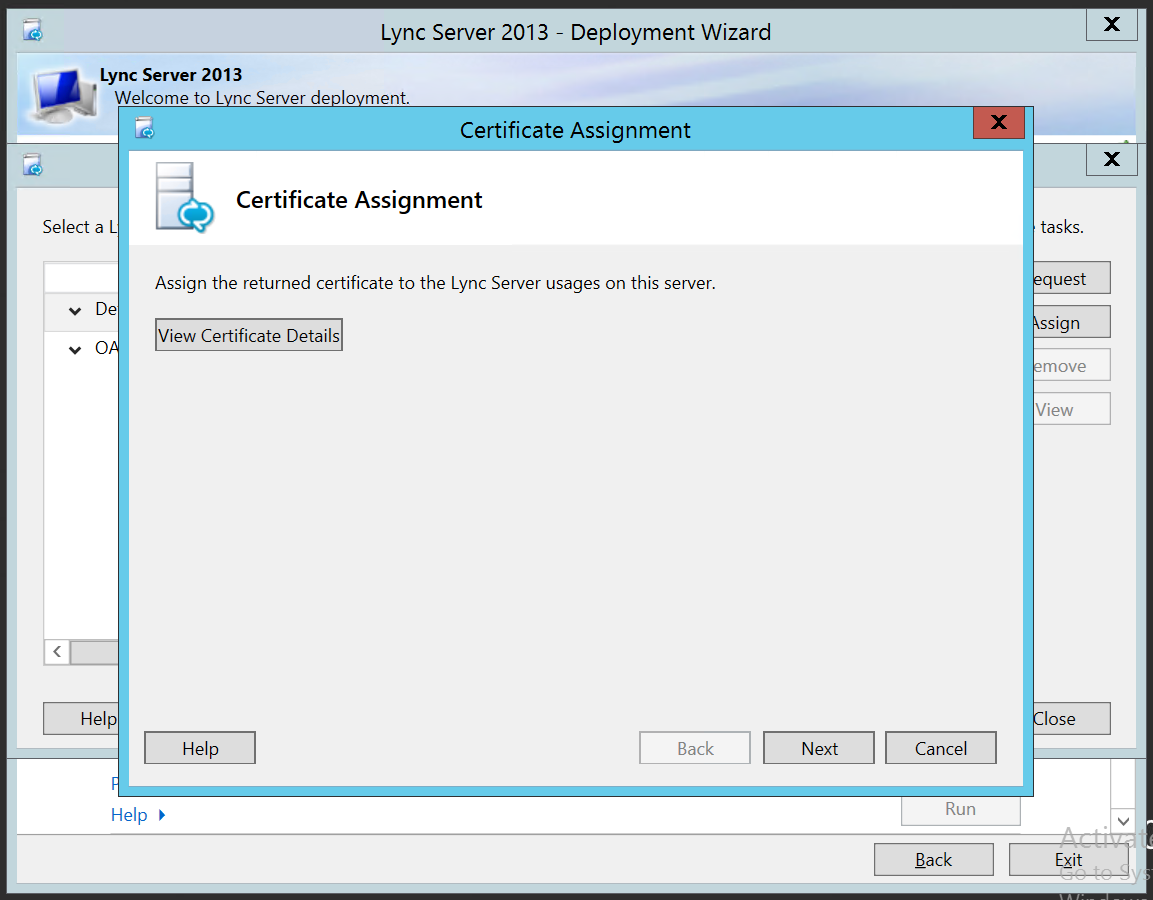Click the Remove button in the background window
The height and width of the screenshot is (900, 1153).
coord(1071,365)
